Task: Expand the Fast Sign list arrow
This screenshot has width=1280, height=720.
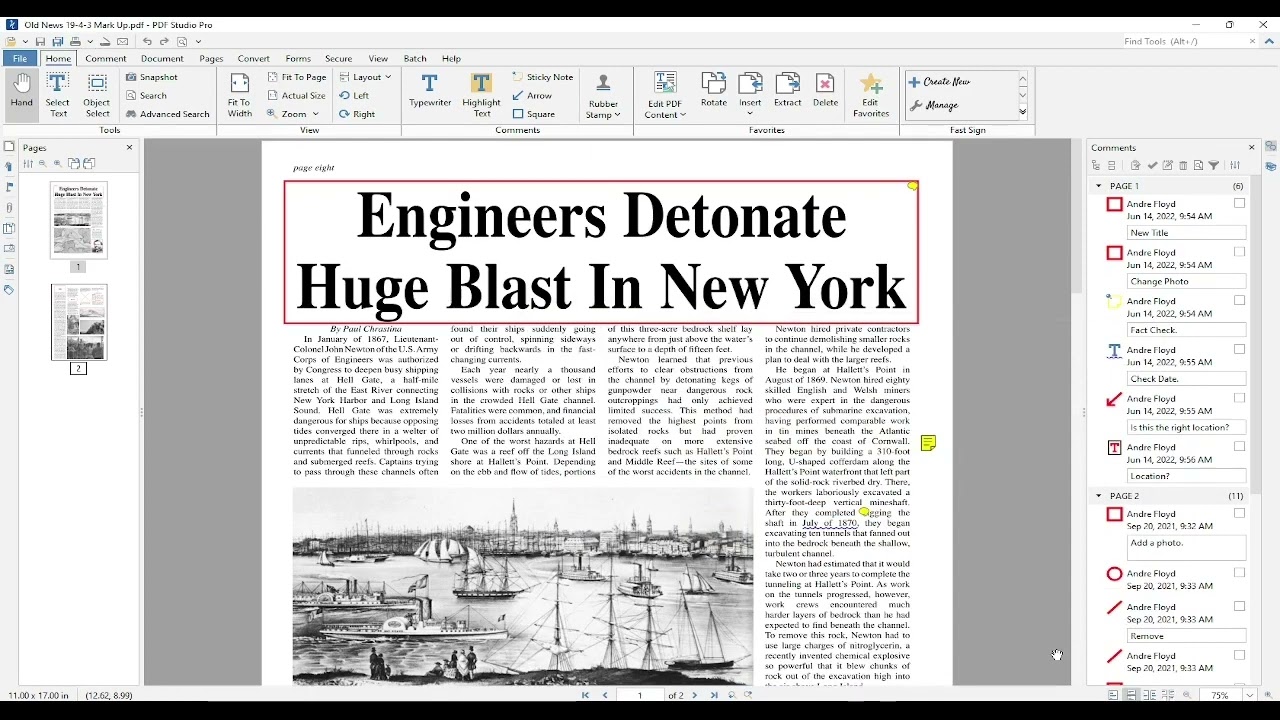Action: [1023, 112]
